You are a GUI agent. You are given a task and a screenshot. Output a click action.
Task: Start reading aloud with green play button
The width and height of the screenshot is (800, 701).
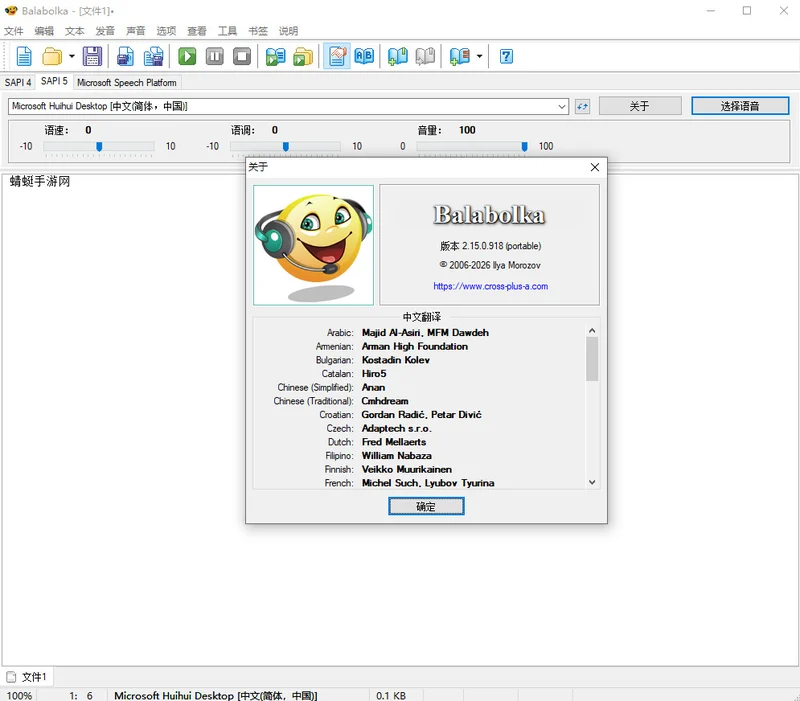[187, 56]
